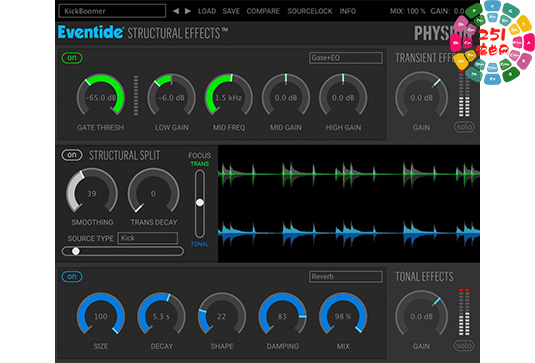Click the MIX: 100 % value

(407, 11)
